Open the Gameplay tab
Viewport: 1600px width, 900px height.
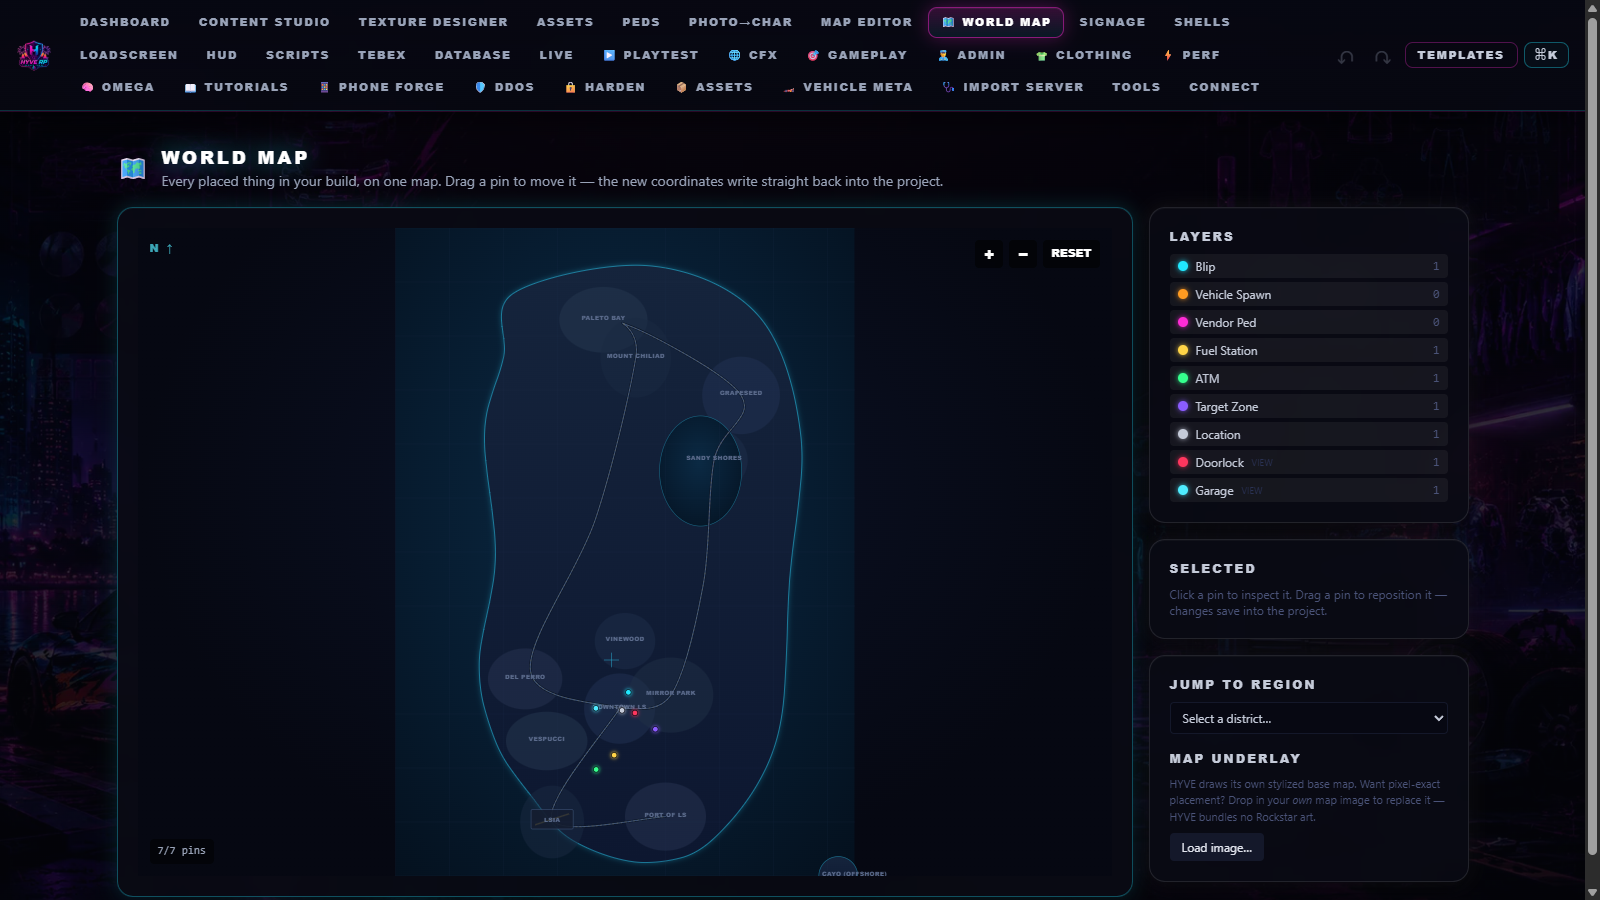pos(857,55)
